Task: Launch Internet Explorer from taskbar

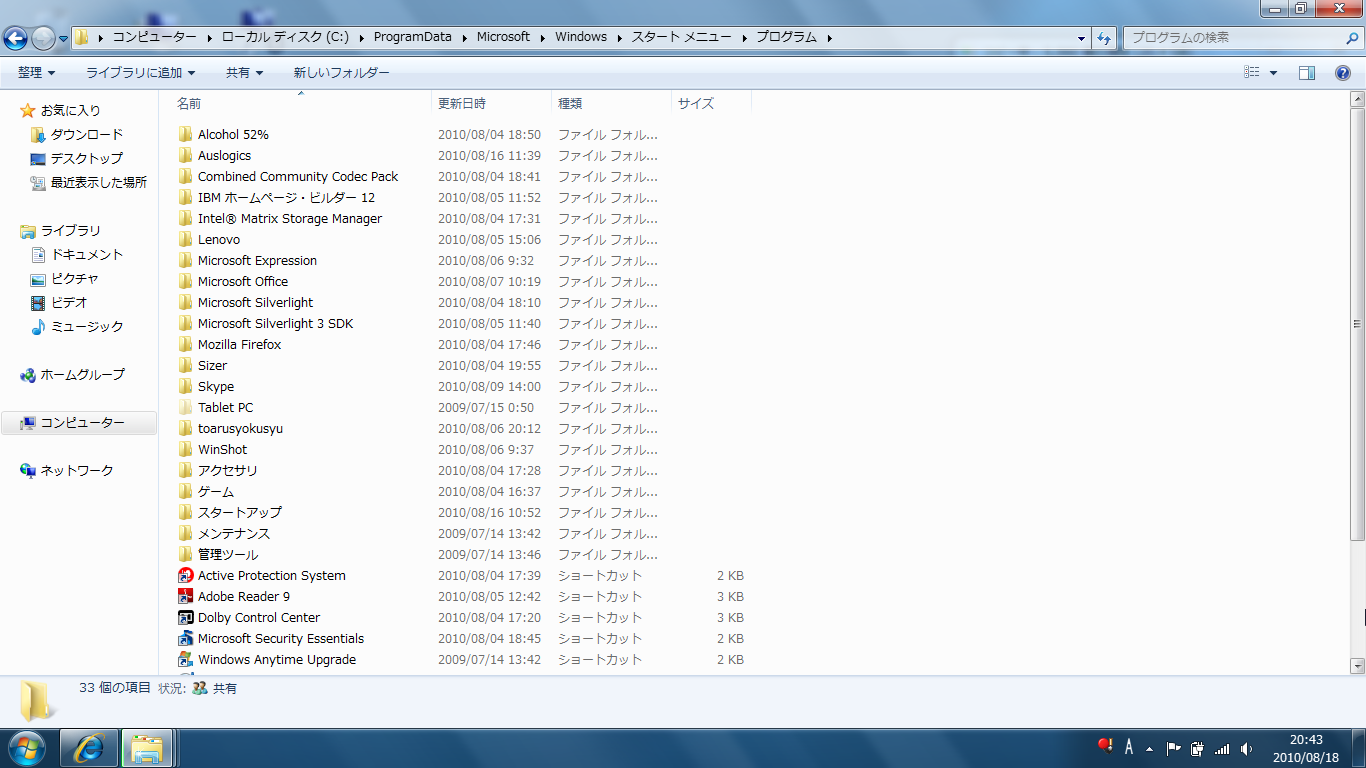Action: [x=89, y=748]
